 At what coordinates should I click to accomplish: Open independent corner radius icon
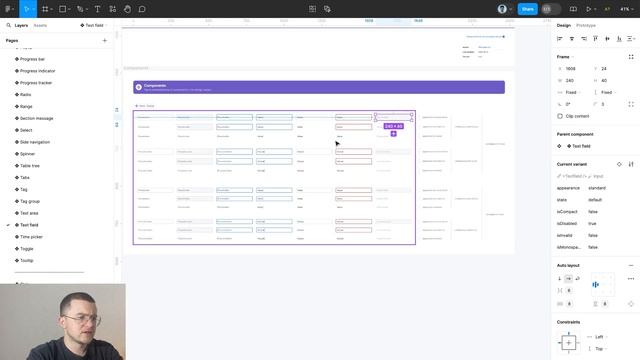pos(631,104)
